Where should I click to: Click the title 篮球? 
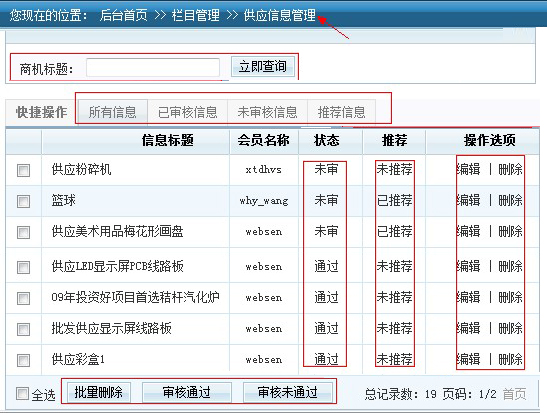[x=63, y=200]
